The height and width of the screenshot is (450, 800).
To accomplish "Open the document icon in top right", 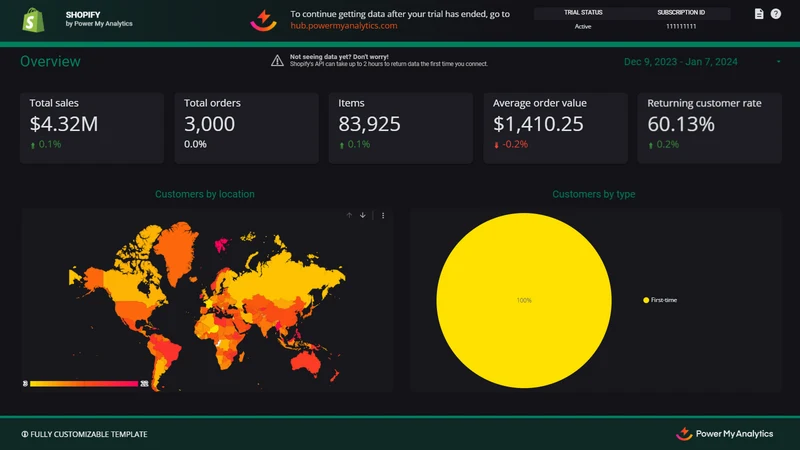I will pos(759,14).
